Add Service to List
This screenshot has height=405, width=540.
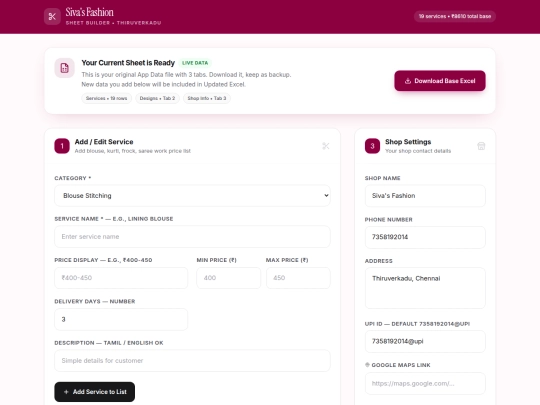click(94, 392)
